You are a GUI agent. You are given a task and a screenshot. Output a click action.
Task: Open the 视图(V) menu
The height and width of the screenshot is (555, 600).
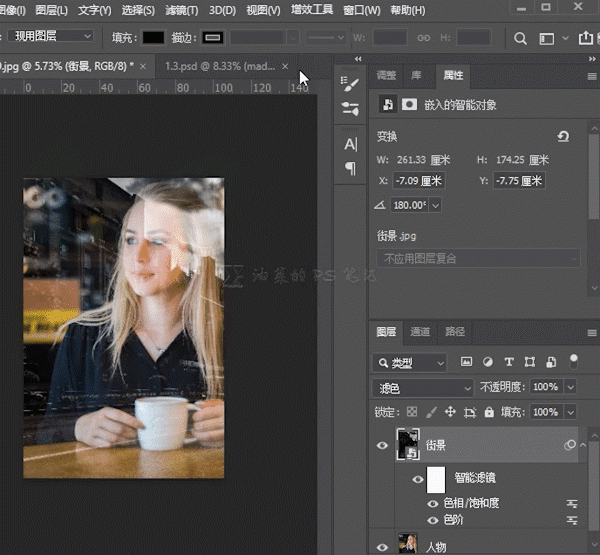pyautogui.click(x=263, y=10)
